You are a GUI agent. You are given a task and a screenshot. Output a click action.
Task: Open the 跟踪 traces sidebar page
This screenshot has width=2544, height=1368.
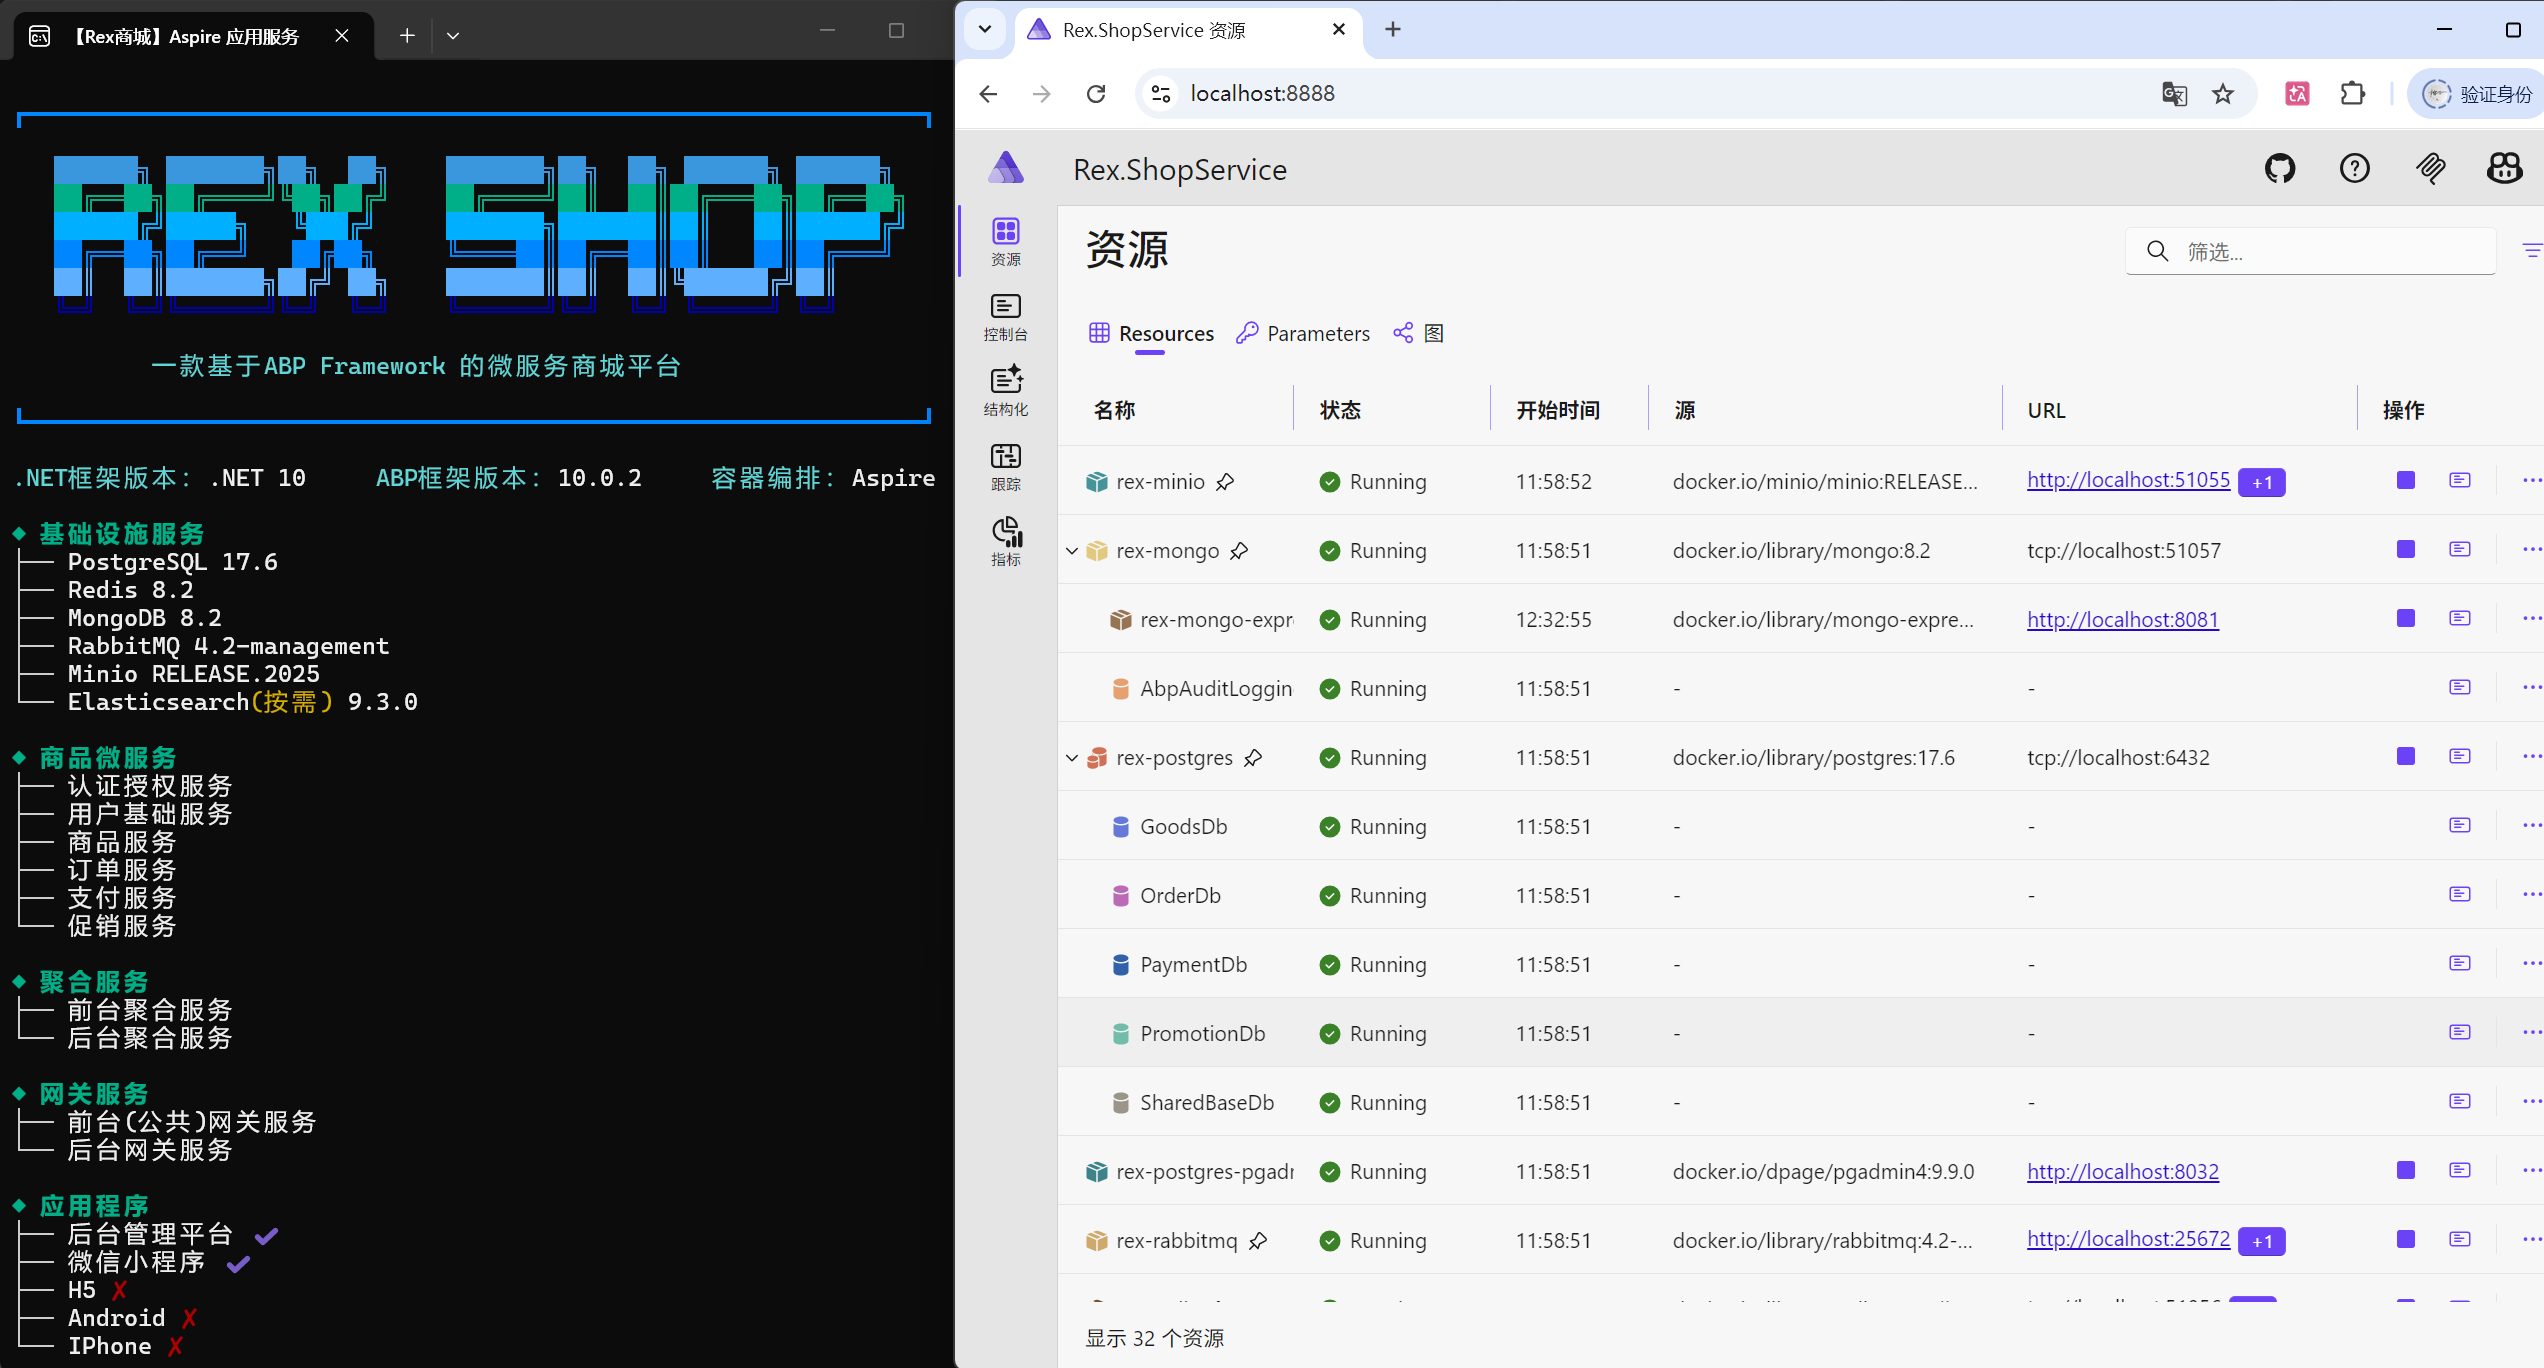pos(1006,467)
